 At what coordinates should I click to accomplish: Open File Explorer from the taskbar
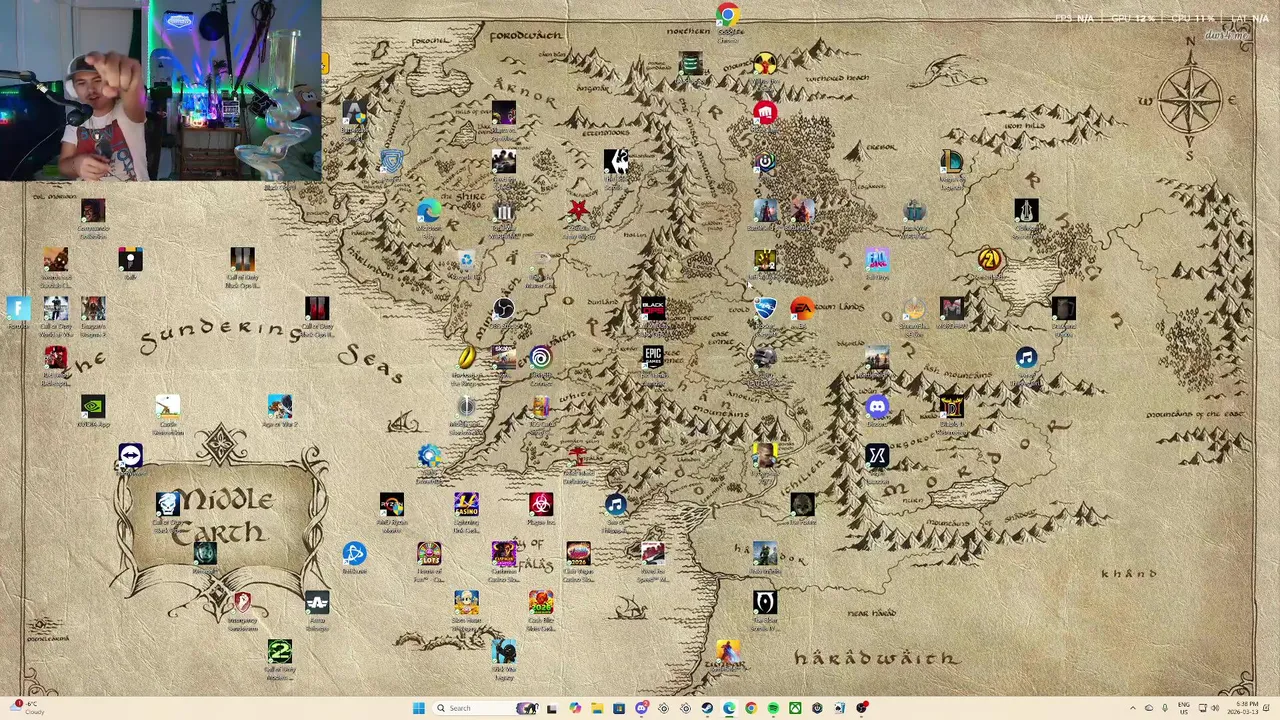(597, 708)
